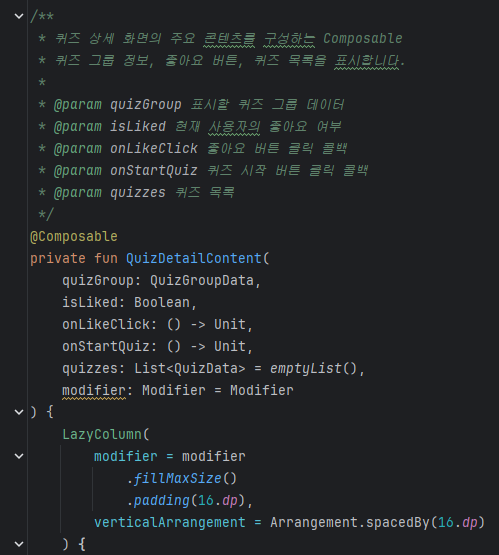Image resolution: width=499 pixels, height=555 pixels.
Task: Click underlined modifier parameter with warning
Action: click(94, 390)
